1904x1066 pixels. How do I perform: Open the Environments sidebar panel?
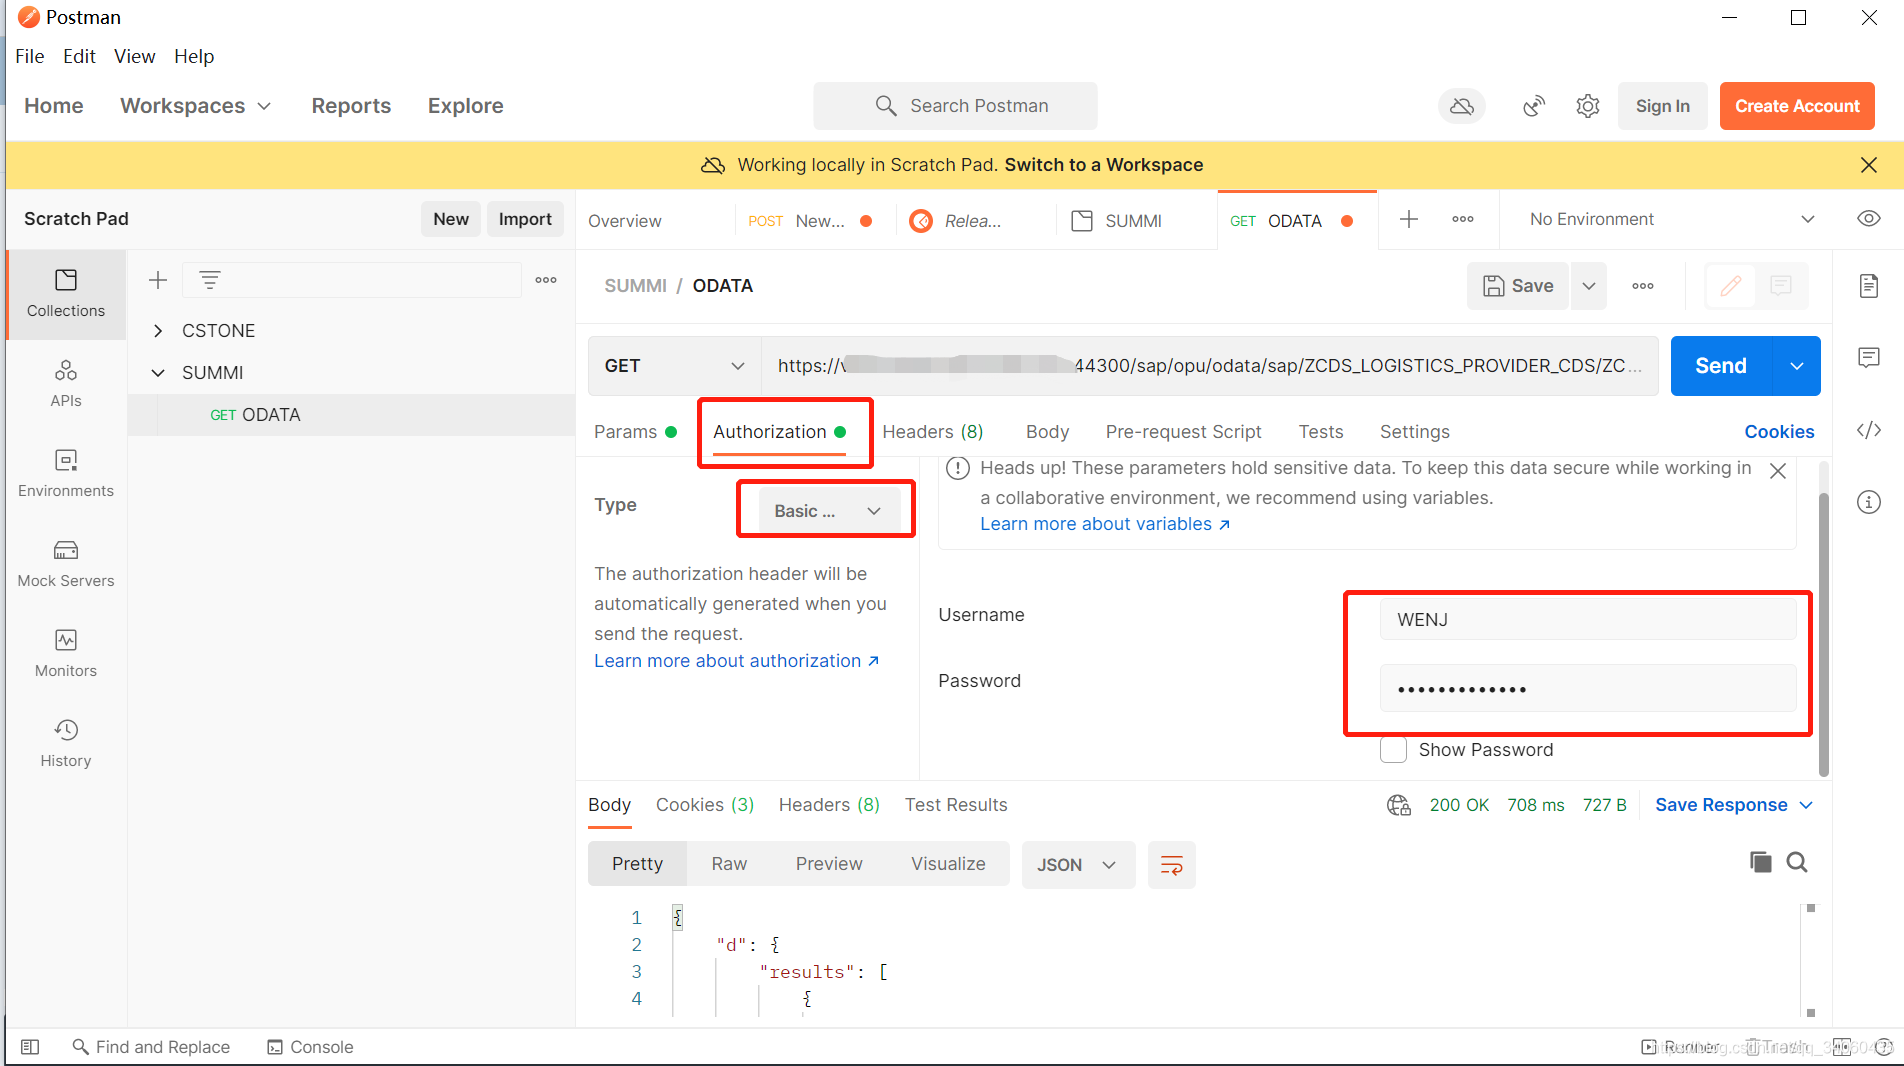[x=66, y=473]
